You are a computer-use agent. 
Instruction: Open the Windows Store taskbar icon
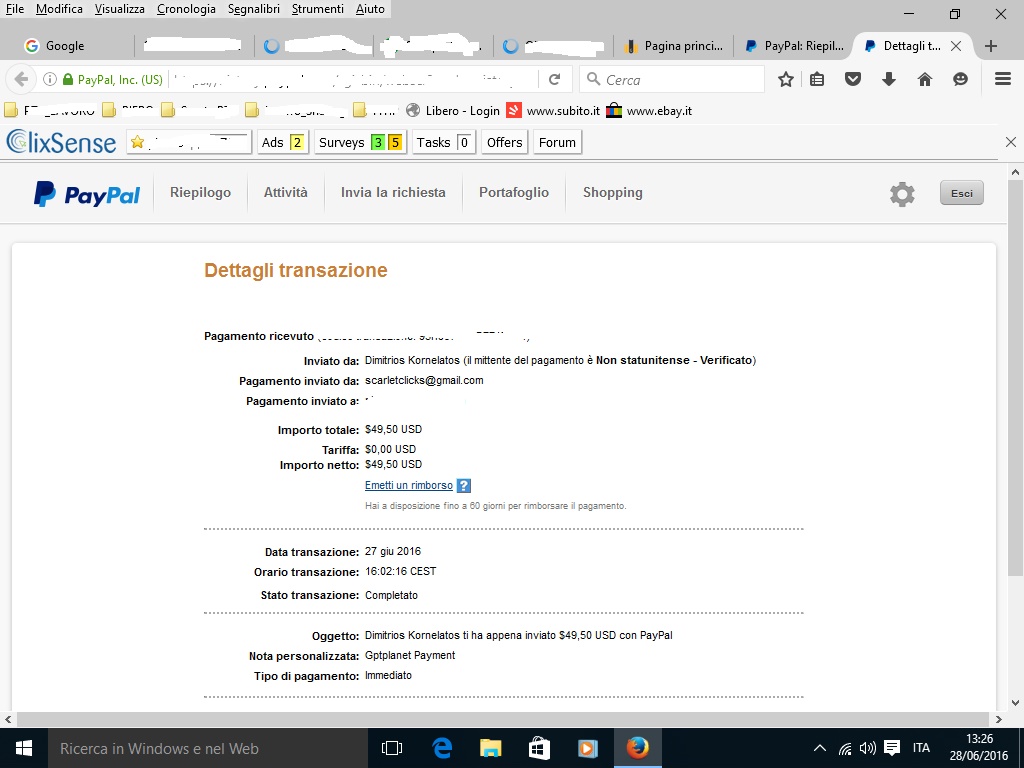539,748
